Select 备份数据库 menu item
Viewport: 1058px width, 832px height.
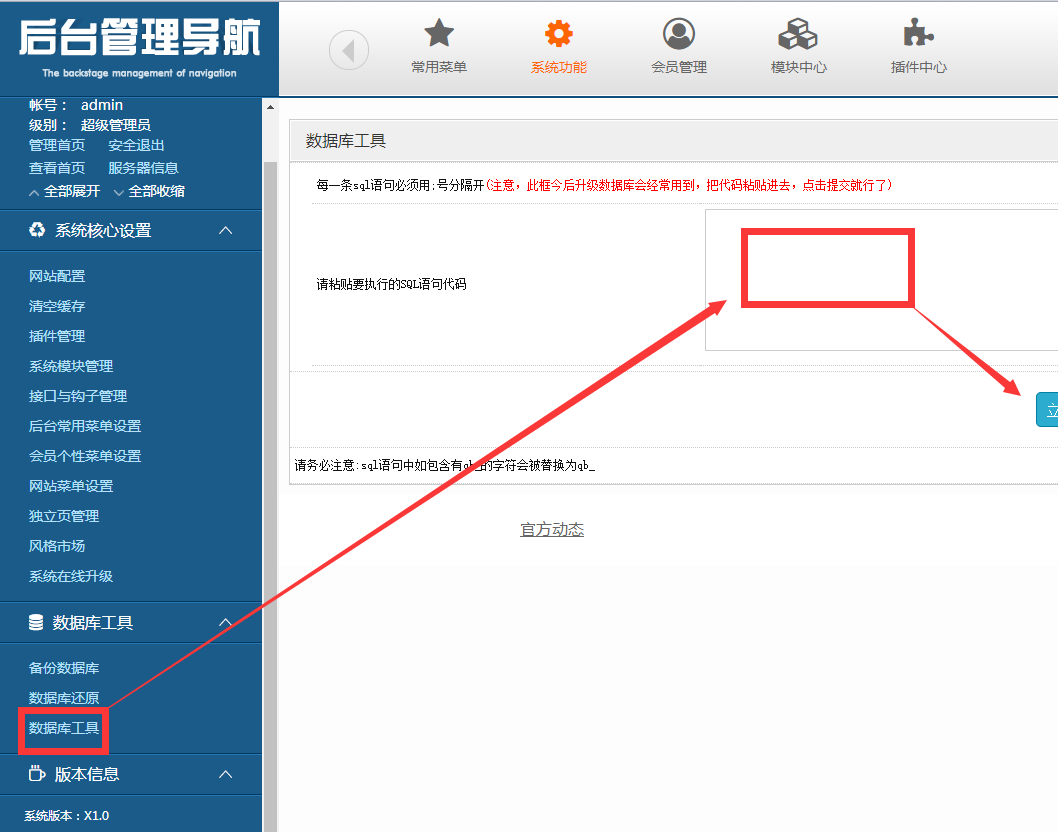[x=64, y=668]
